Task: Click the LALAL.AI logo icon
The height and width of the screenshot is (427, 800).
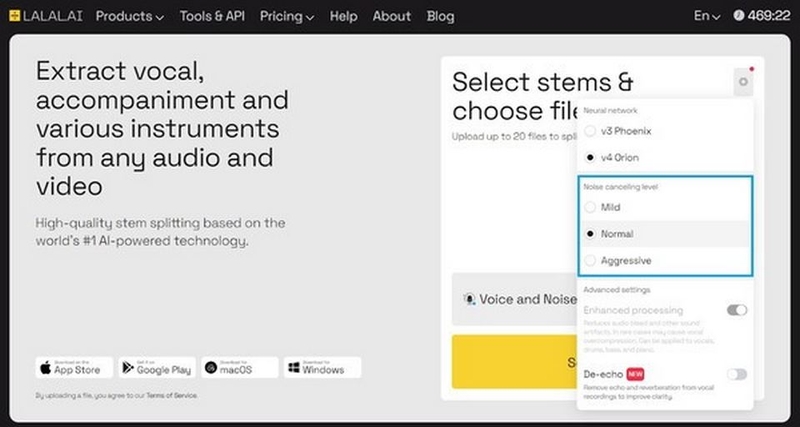Action: coord(14,16)
